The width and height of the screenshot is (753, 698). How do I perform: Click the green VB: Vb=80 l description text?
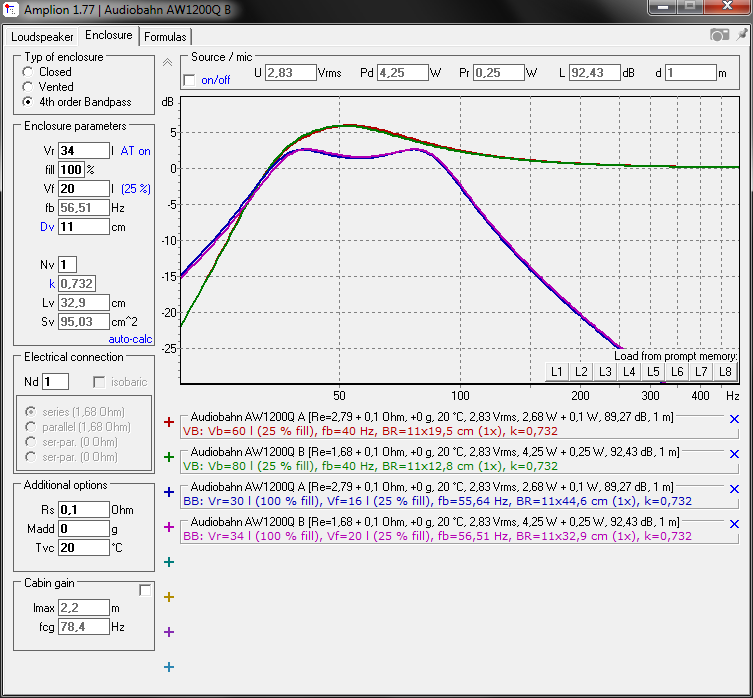[x=370, y=466]
